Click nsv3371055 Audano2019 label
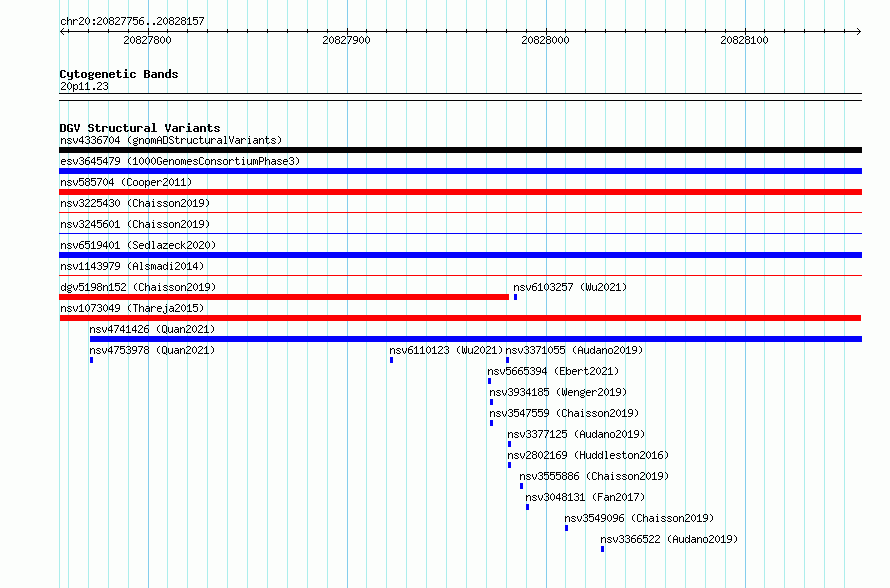Image resolution: width=890 pixels, height=588 pixels. point(574,350)
